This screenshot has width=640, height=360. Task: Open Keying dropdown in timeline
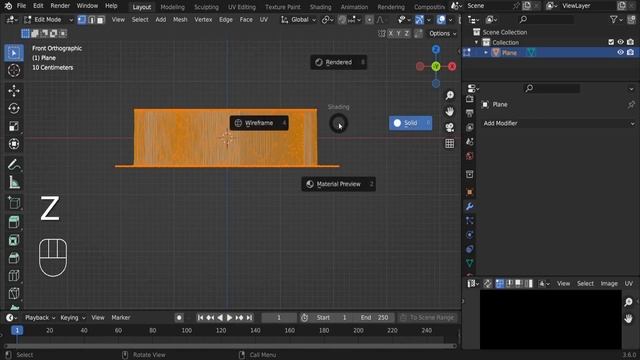coord(73,318)
